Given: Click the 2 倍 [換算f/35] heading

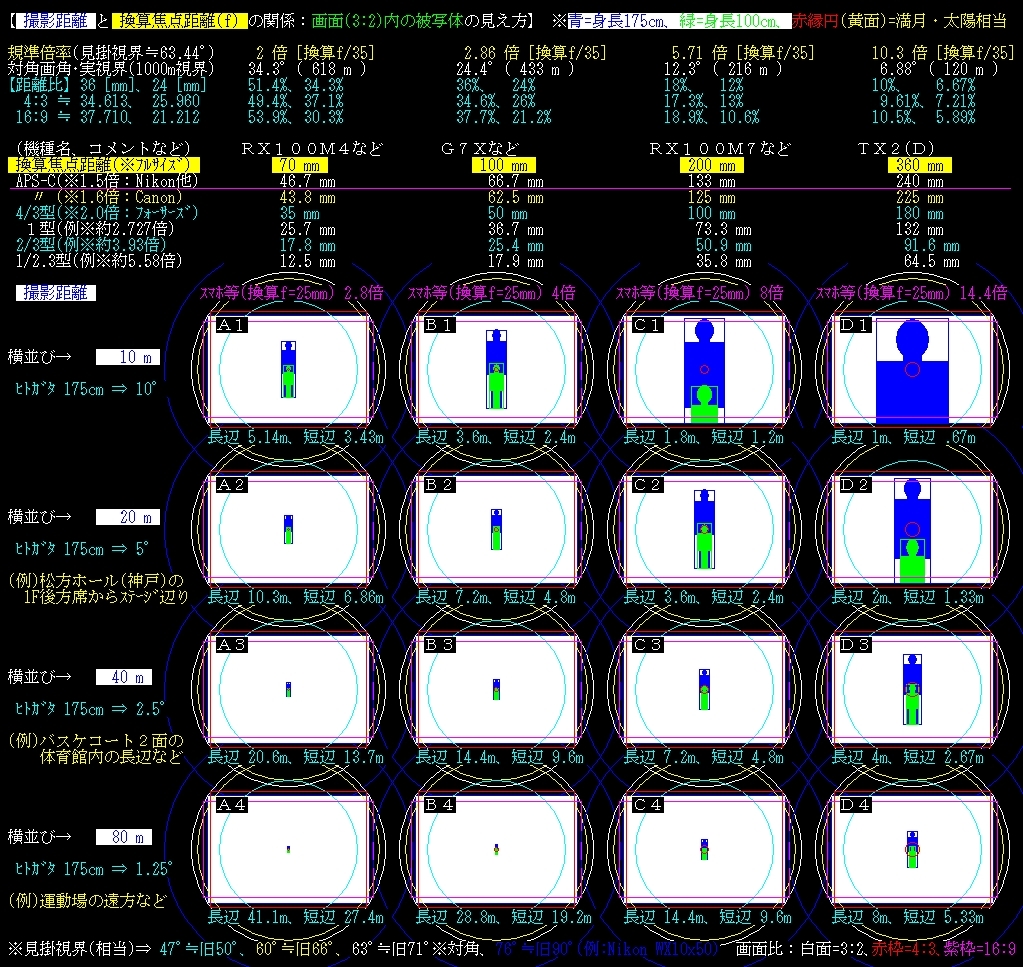Looking at the screenshot, I should [315, 53].
